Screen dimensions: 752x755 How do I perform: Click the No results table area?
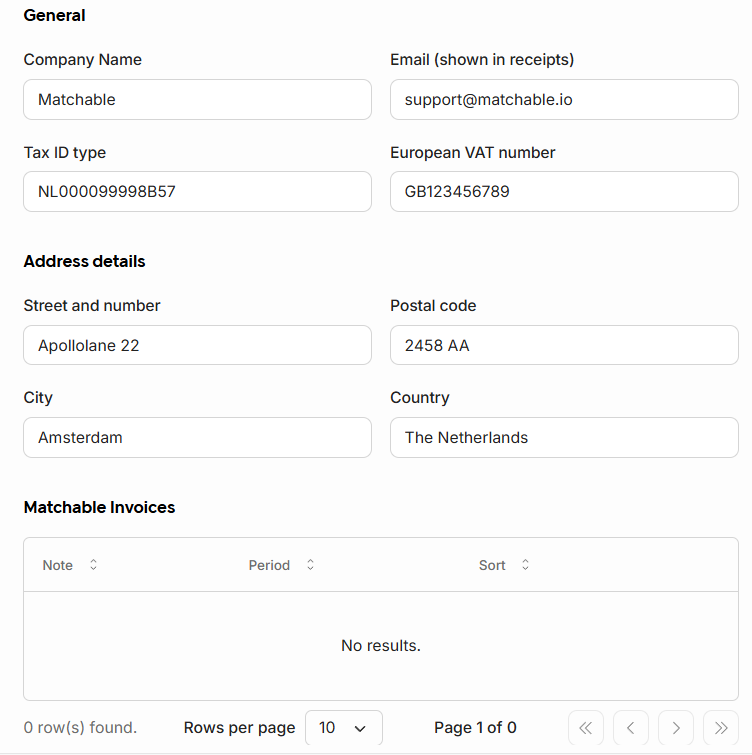(381, 646)
